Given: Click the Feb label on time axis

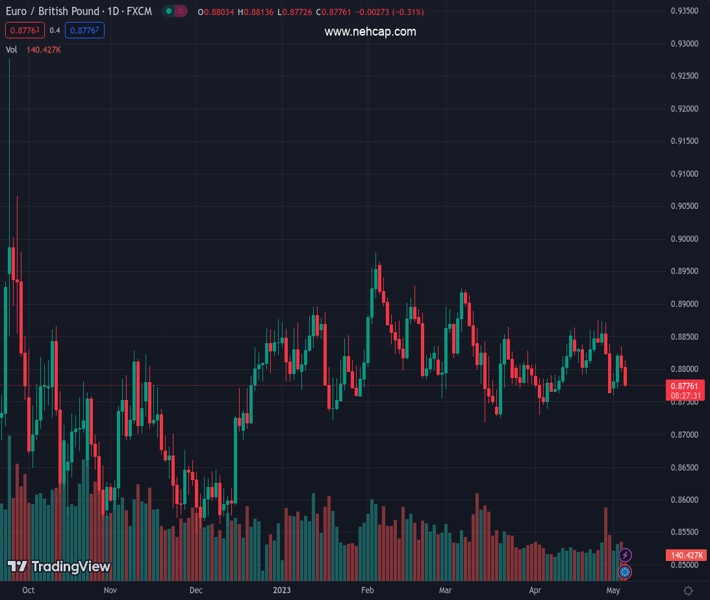Looking at the screenshot, I should (367, 591).
